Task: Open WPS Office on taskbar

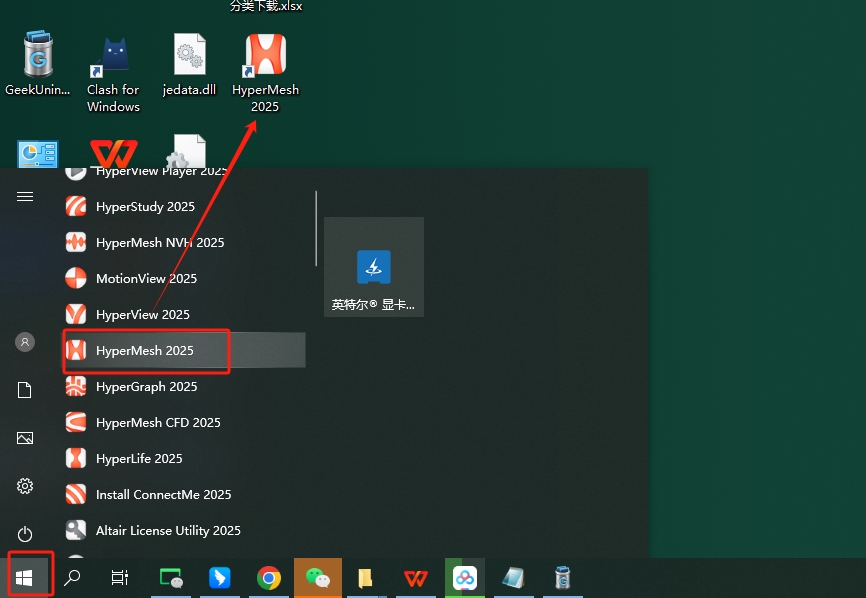Action: 416,578
